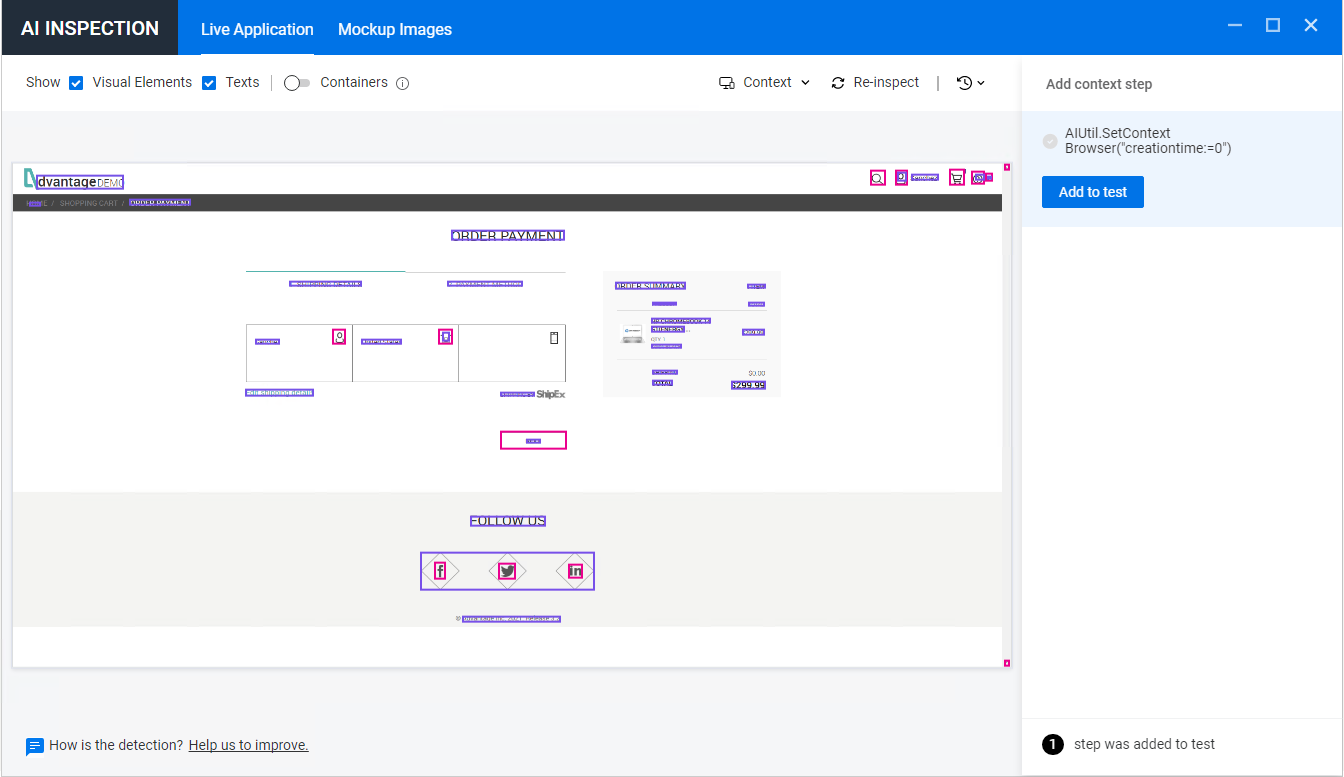
Task: Click the feedback chat bubble icon
Action: (35, 746)
